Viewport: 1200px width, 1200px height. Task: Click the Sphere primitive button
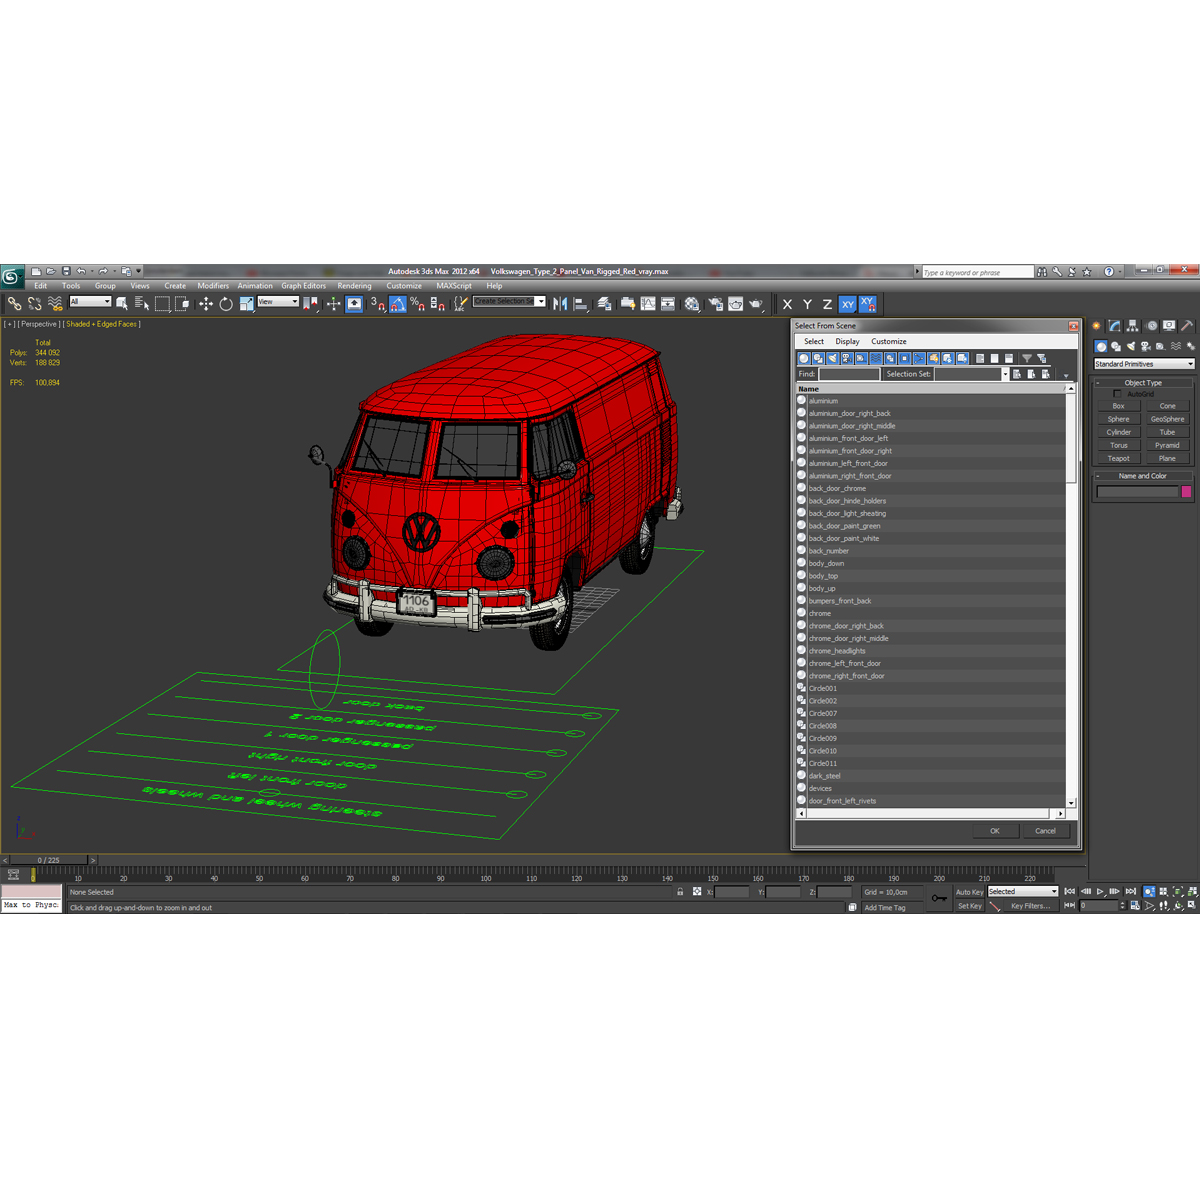coord(1119,419)
